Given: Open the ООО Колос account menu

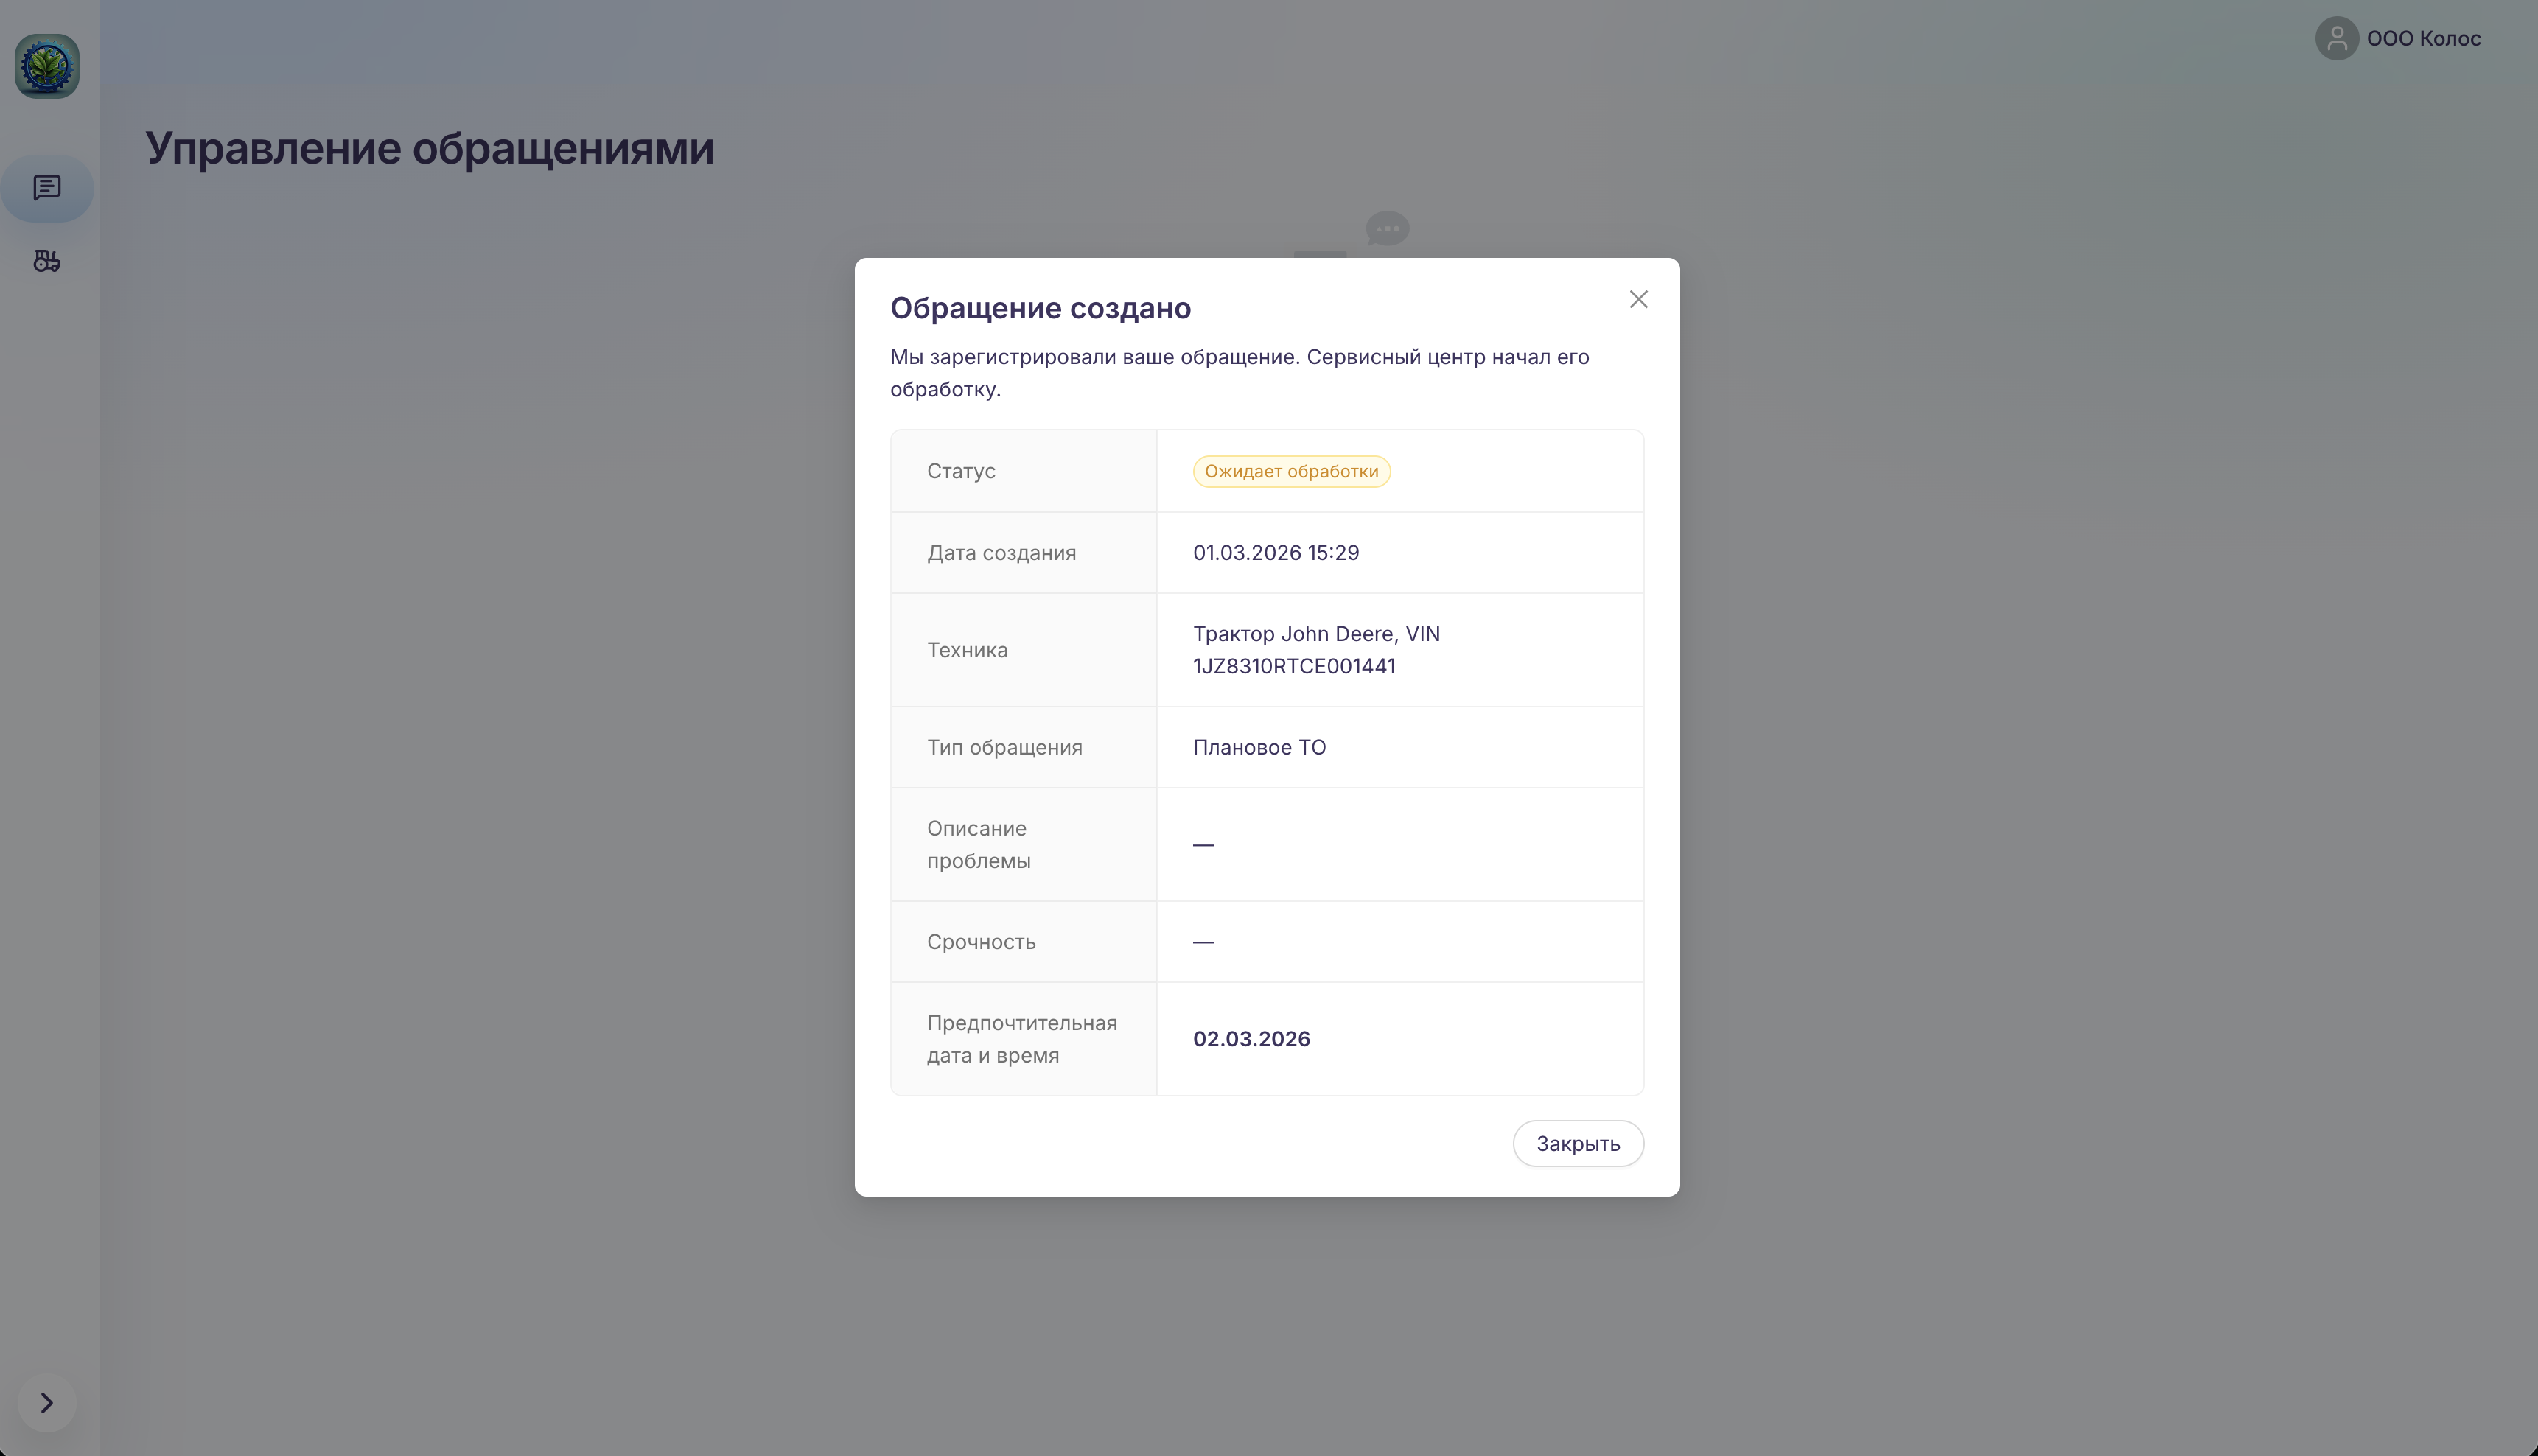Looking at the screenshot, I should (x=2423, y=38).
